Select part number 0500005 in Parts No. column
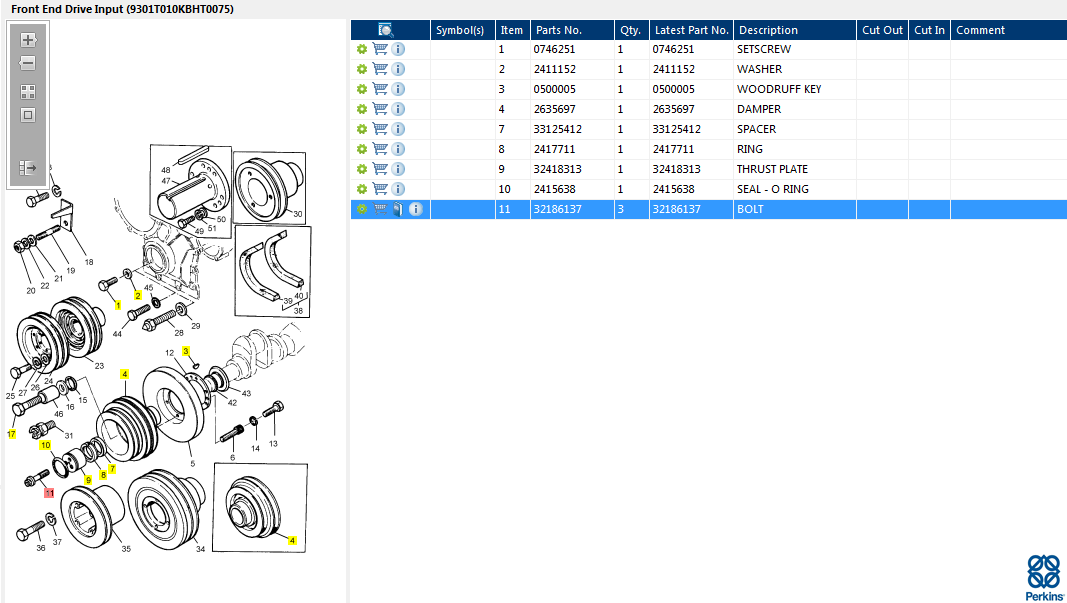 (x=554, y=89)
